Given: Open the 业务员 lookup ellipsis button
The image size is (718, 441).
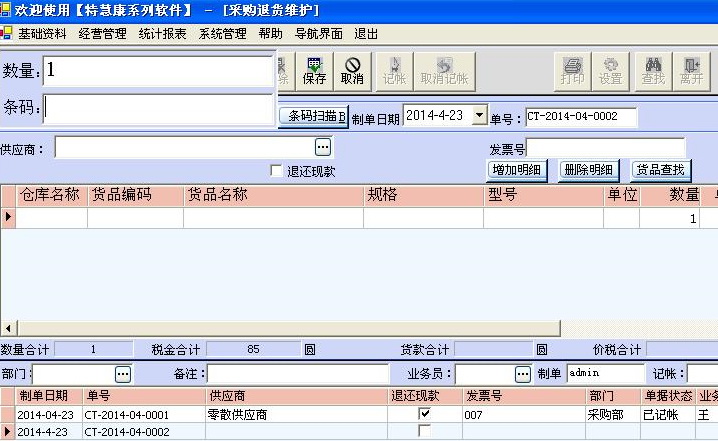Looking at the screenshot, I should pos(523,374).
